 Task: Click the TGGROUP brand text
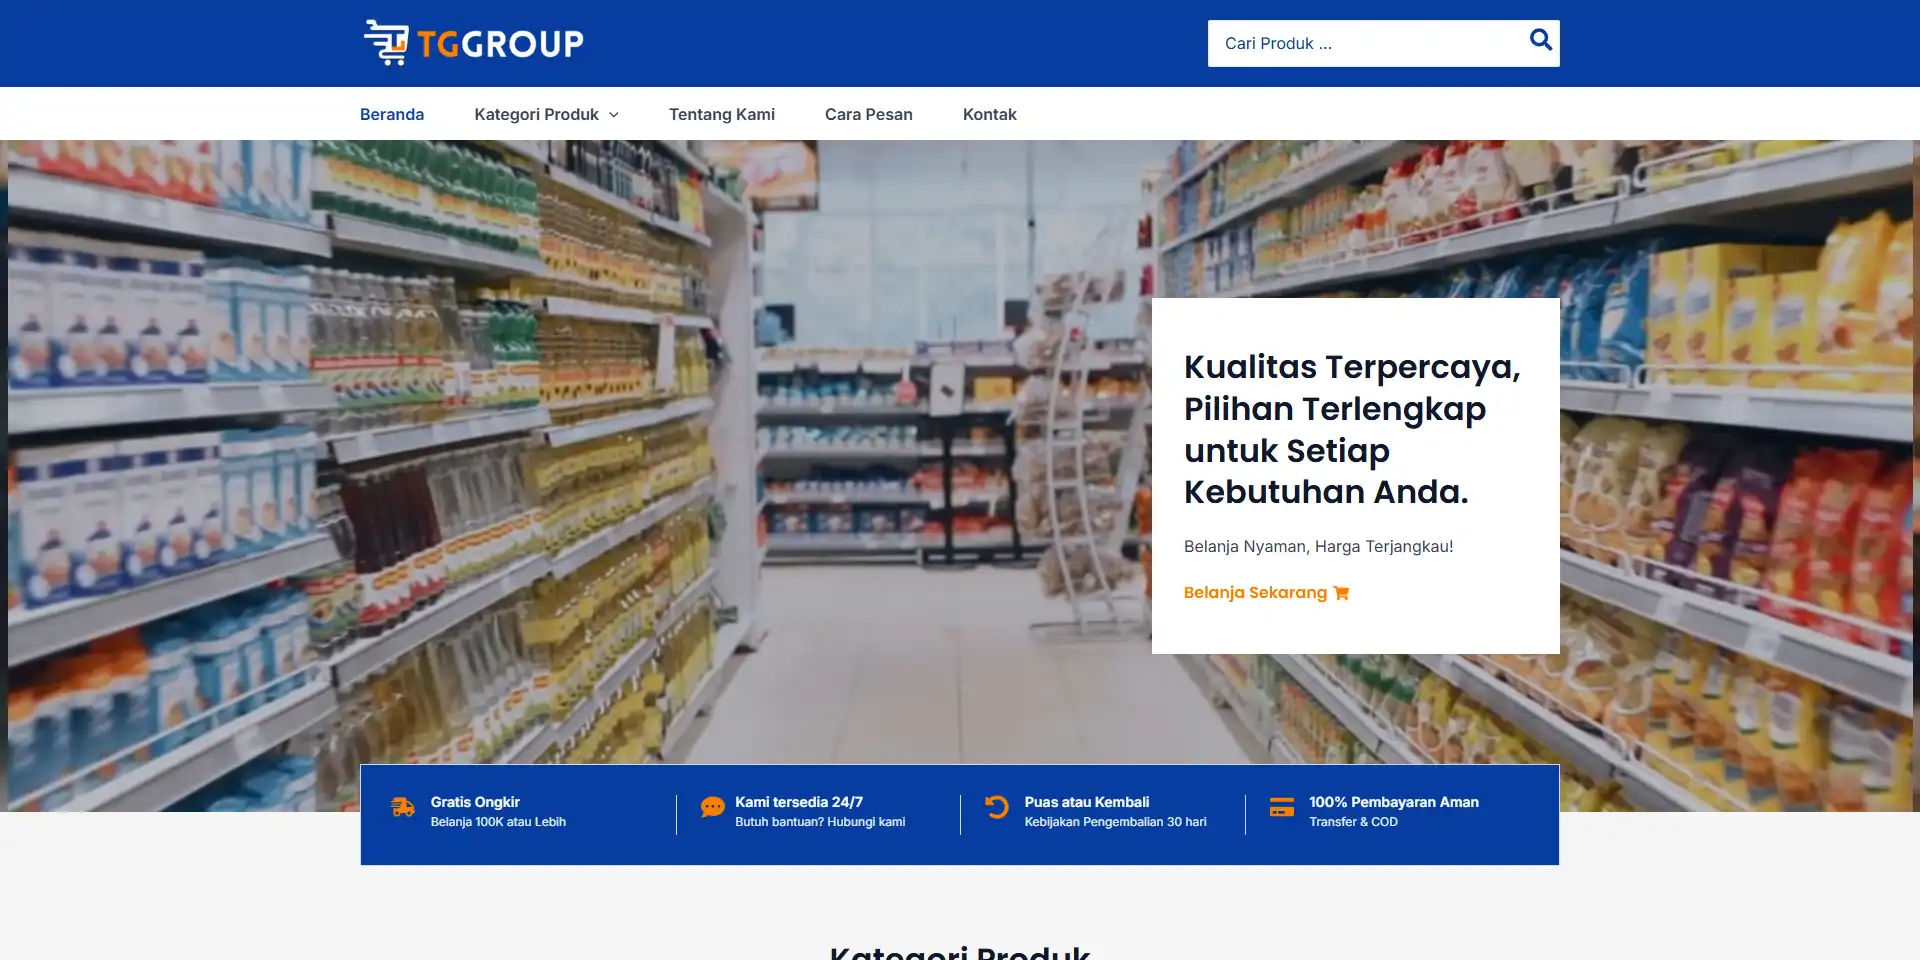point(500,44)
